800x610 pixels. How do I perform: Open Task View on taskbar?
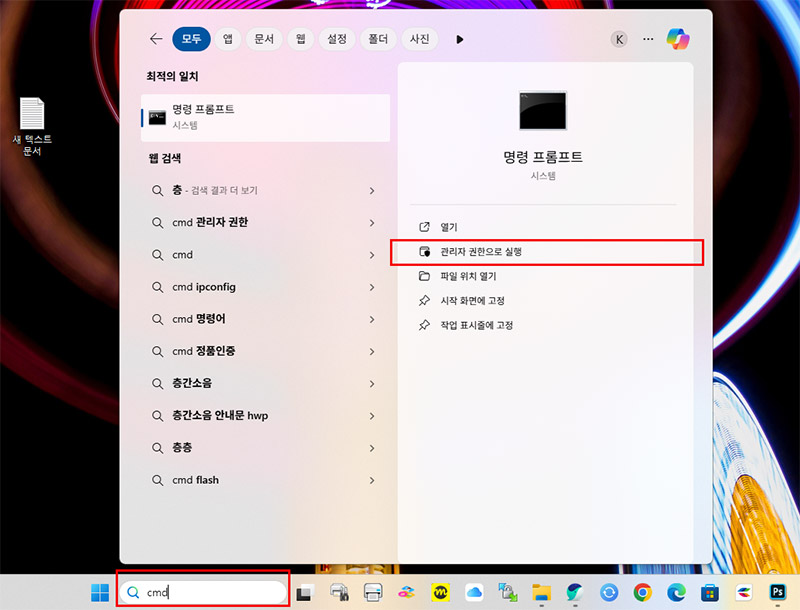305,593
